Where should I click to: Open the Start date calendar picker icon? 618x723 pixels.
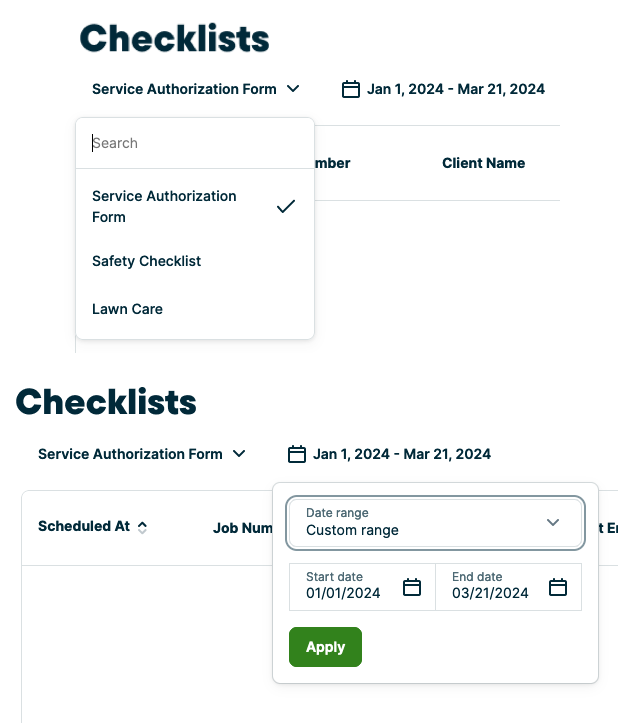pyautogui.click(x=411, y=587)
